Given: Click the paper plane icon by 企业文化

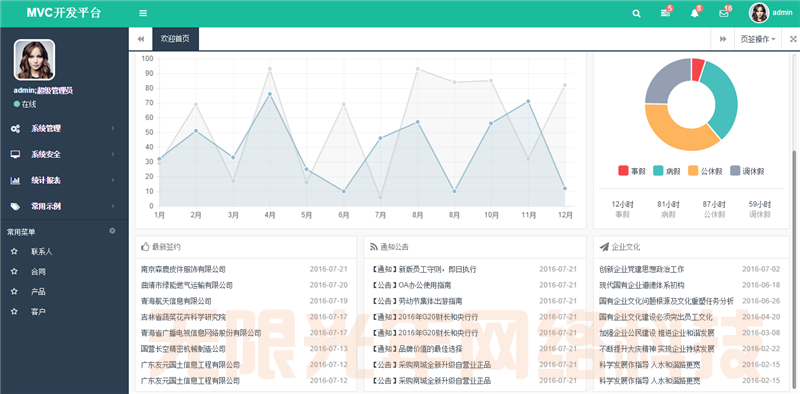Looking at the screenshot, I should [x=604, y=247].
